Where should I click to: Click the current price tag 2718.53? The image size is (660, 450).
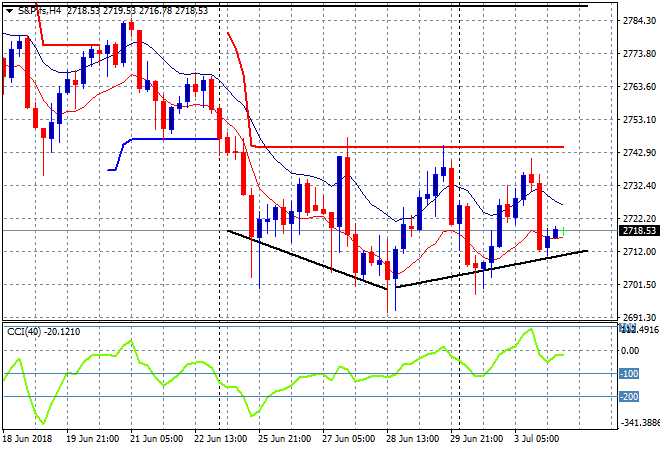click(x=639, y=231)
